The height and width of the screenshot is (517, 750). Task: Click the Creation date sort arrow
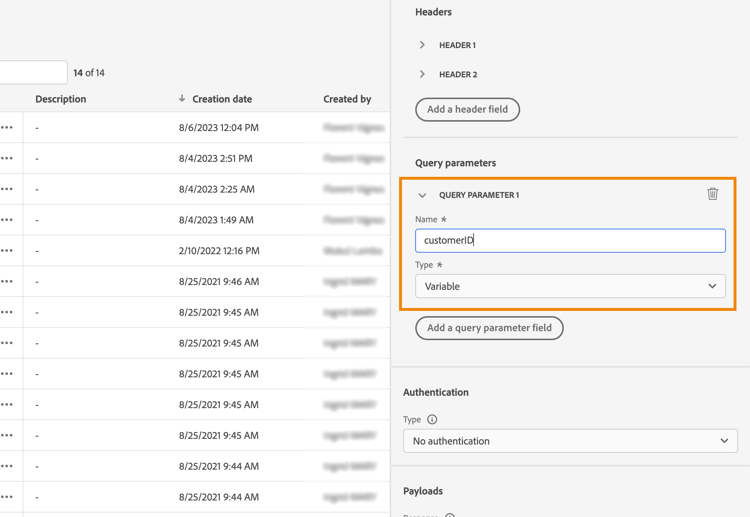pos(182,99)
